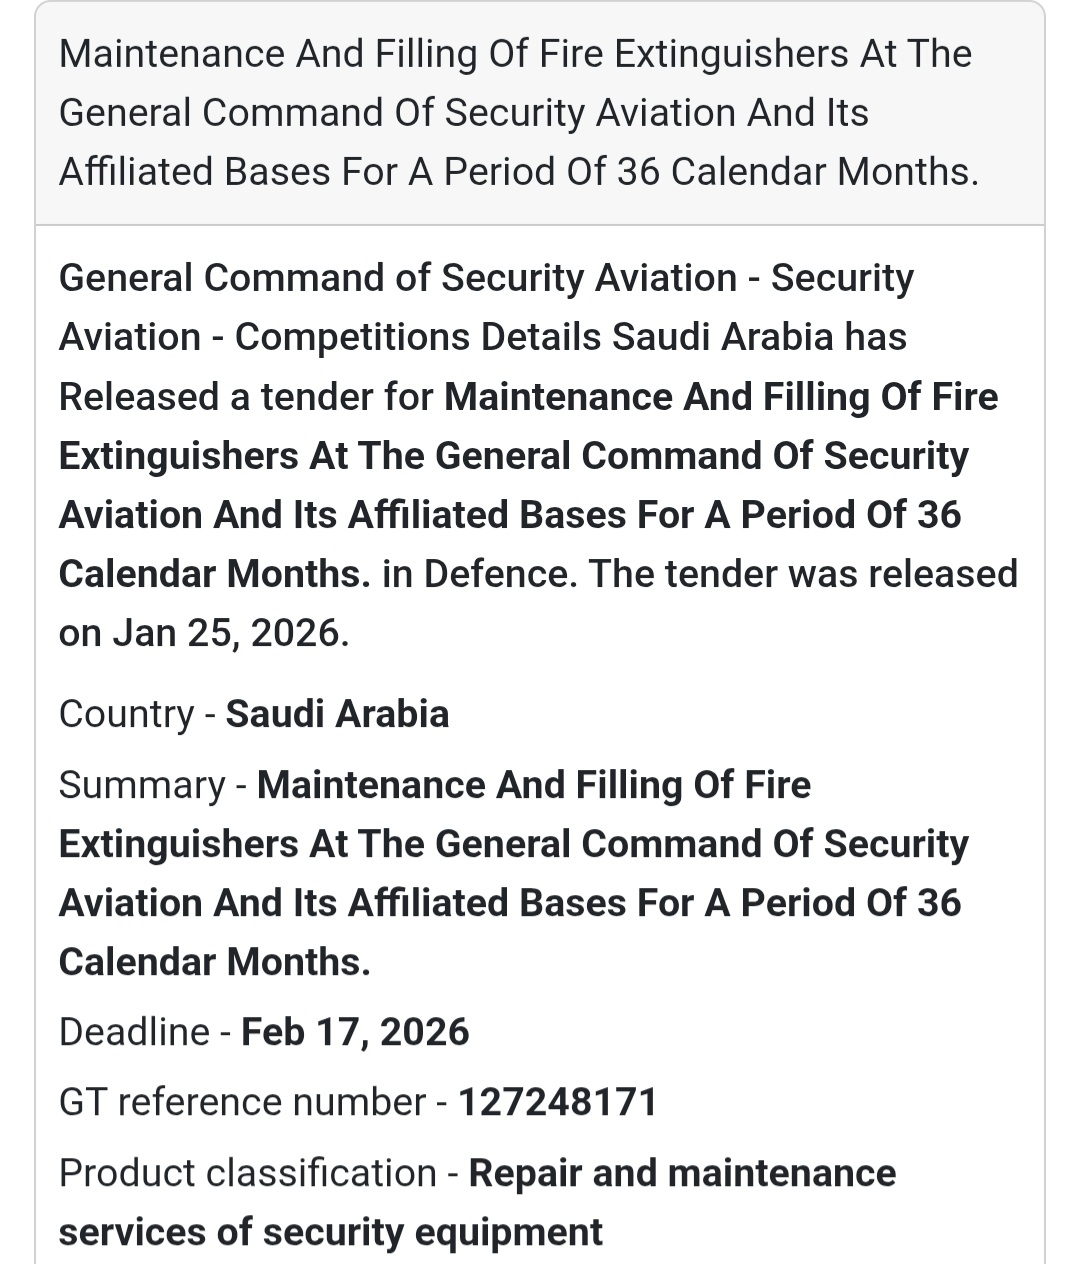The height and width of the screenshot is (1264, 1080).
Task: Click the words 'Released a tender for'
Action: pyautogui.click(x=246, y=397)
